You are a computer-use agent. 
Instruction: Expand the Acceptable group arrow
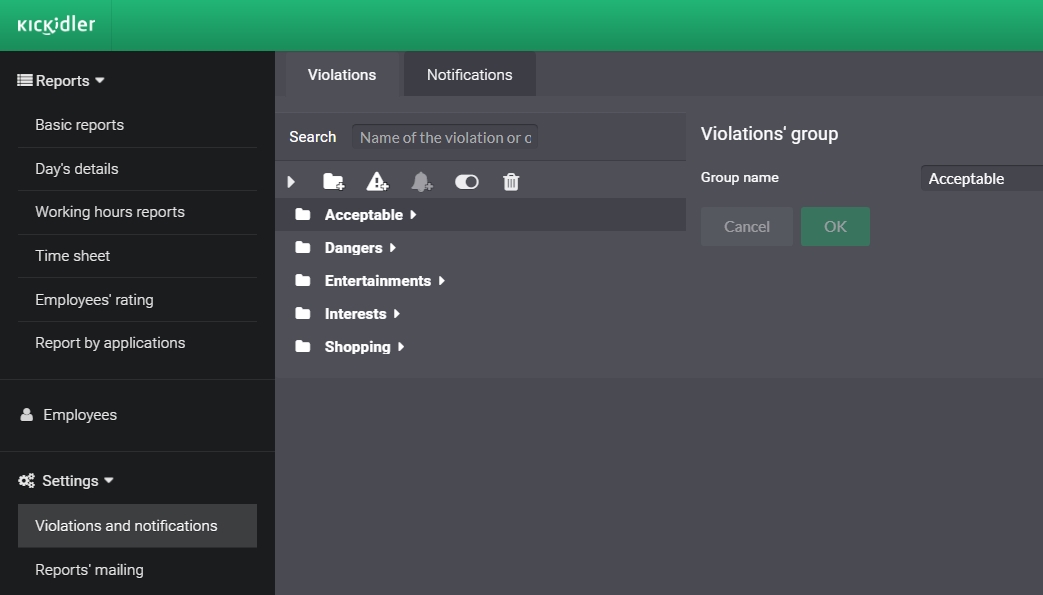tap(413, 215)
